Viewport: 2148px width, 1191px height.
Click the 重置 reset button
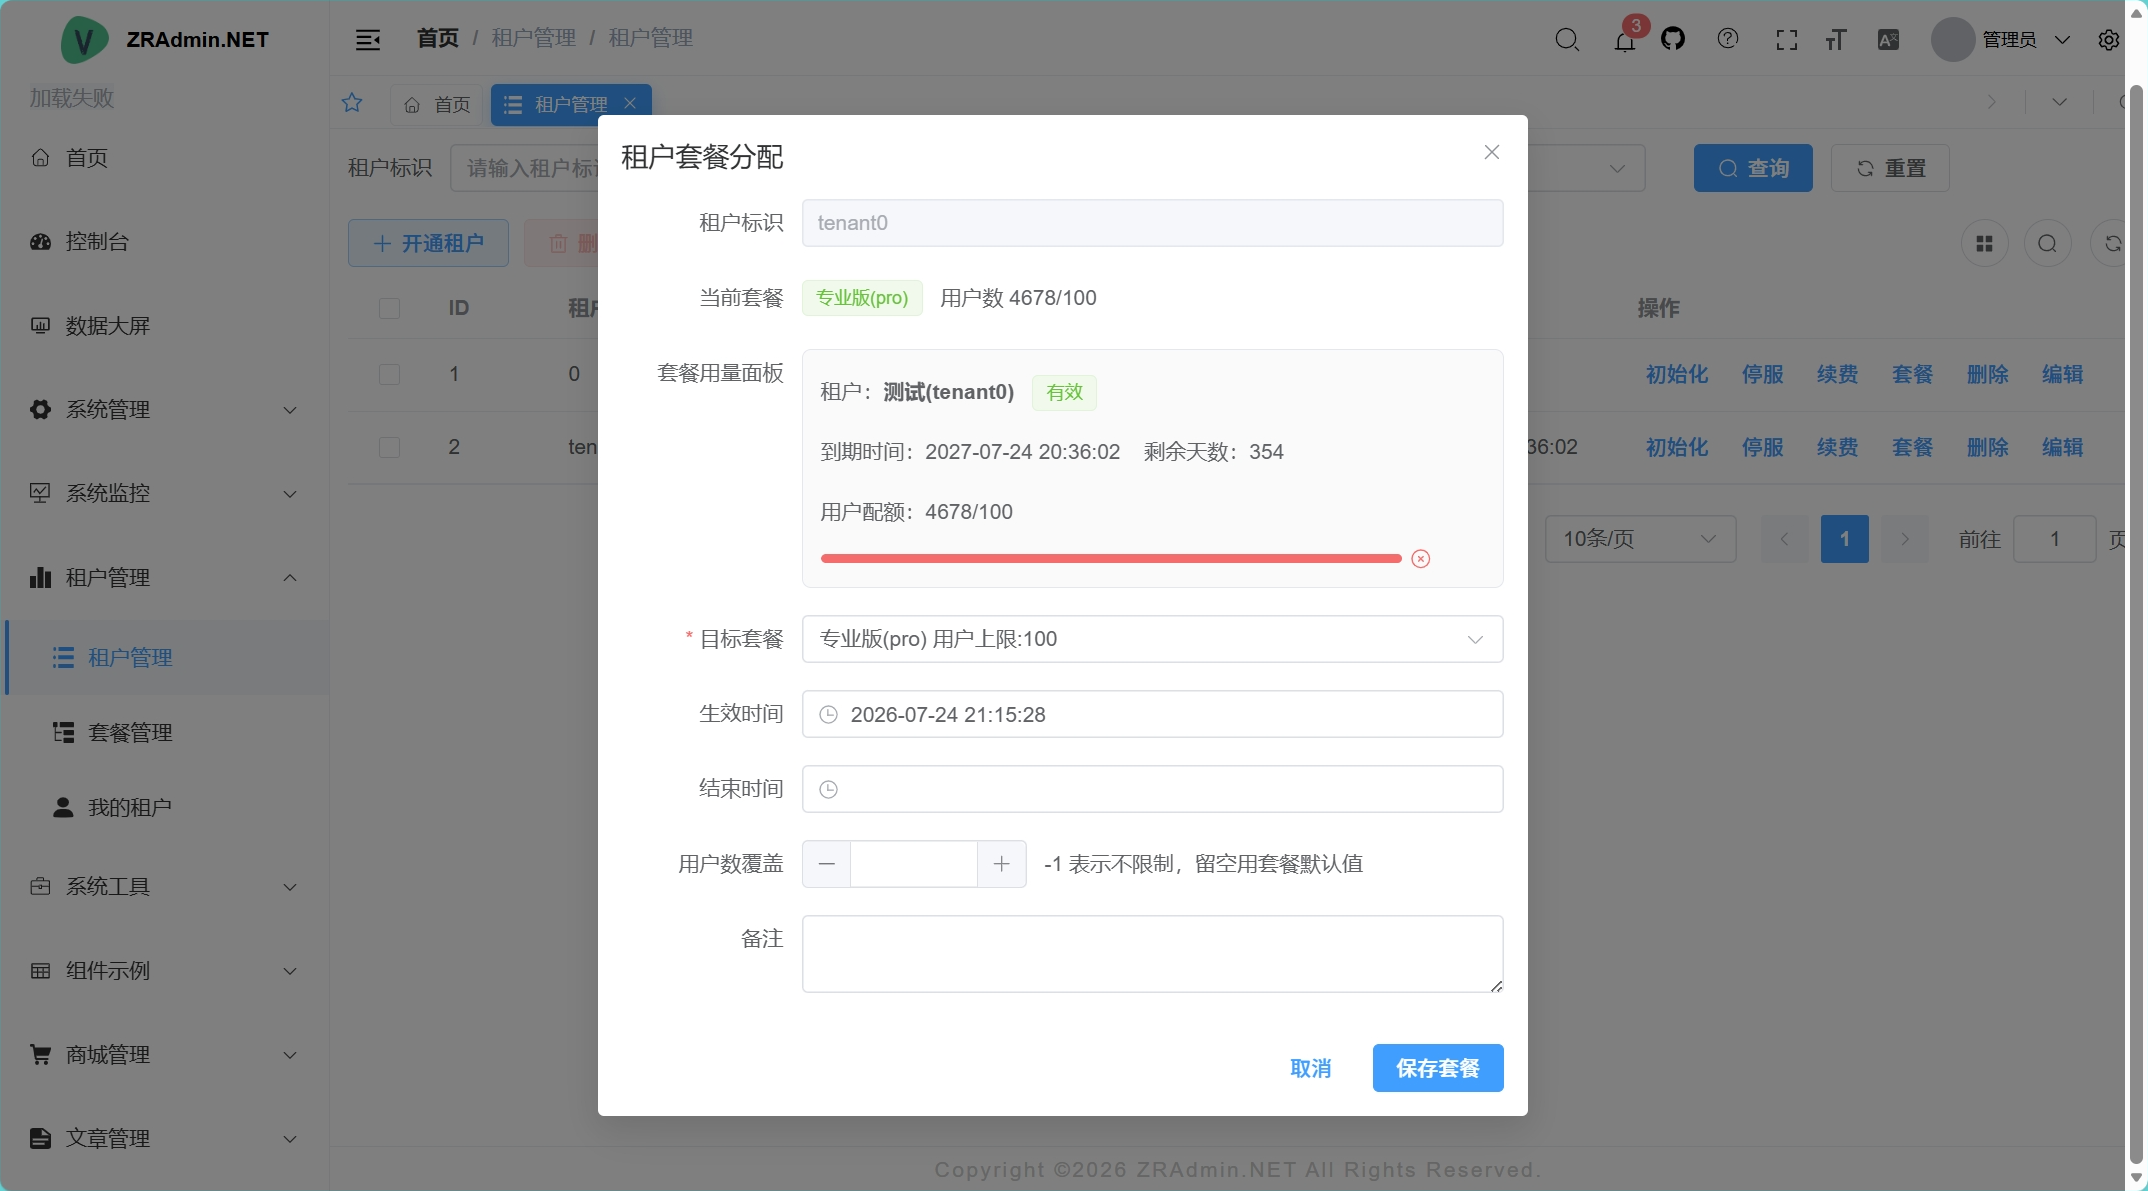[x=1890, y=168]
